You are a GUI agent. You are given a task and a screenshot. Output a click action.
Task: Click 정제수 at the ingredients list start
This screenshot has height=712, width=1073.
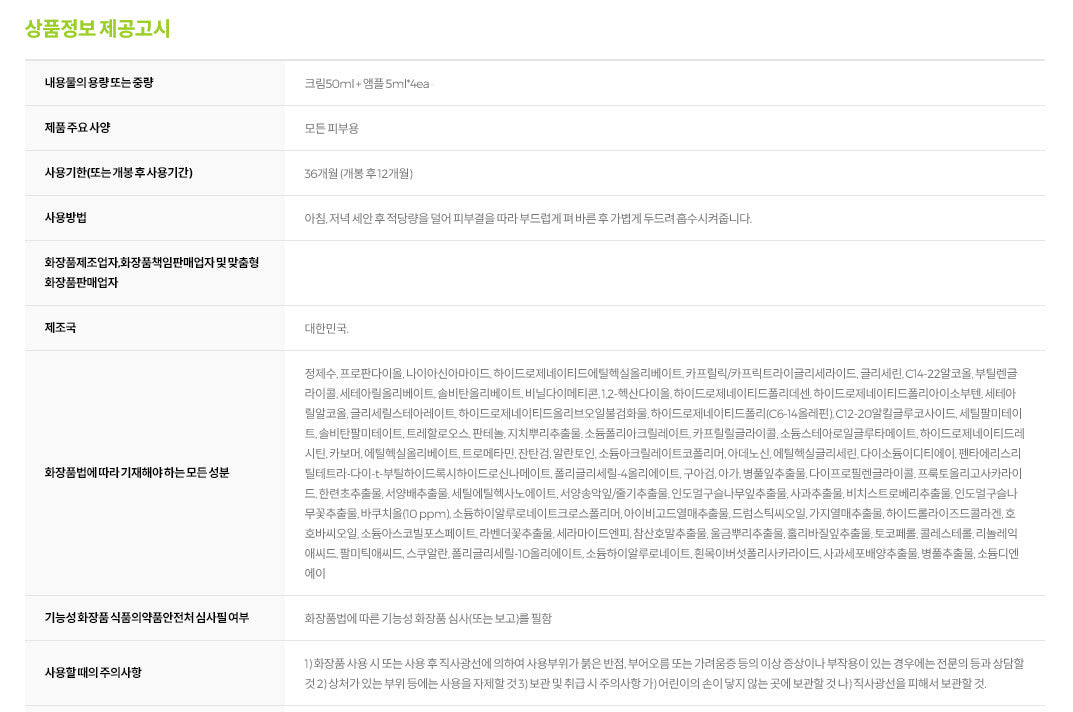tap(320, 373)
